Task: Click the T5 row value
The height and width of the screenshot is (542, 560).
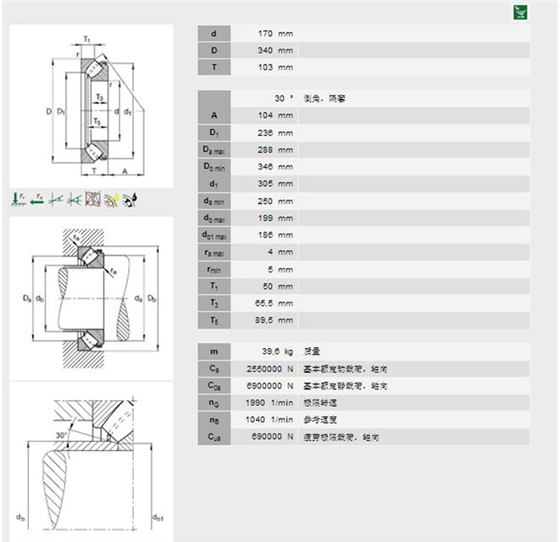Action: (274, 320)
